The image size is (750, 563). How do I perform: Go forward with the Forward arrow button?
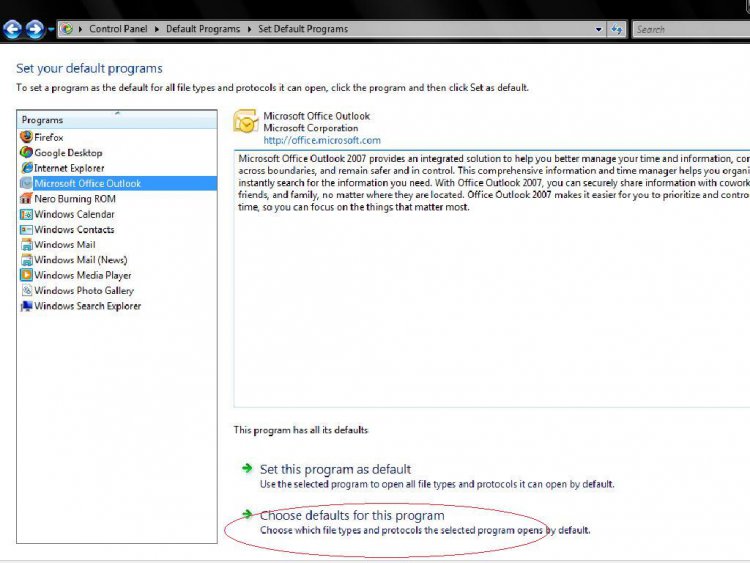tap(34, 29)
